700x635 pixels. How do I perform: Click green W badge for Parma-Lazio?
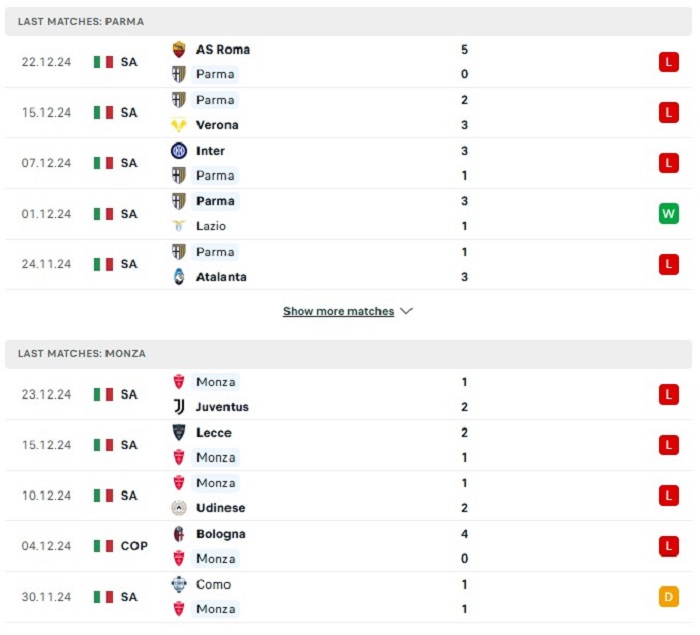click(x=668, y=213)
